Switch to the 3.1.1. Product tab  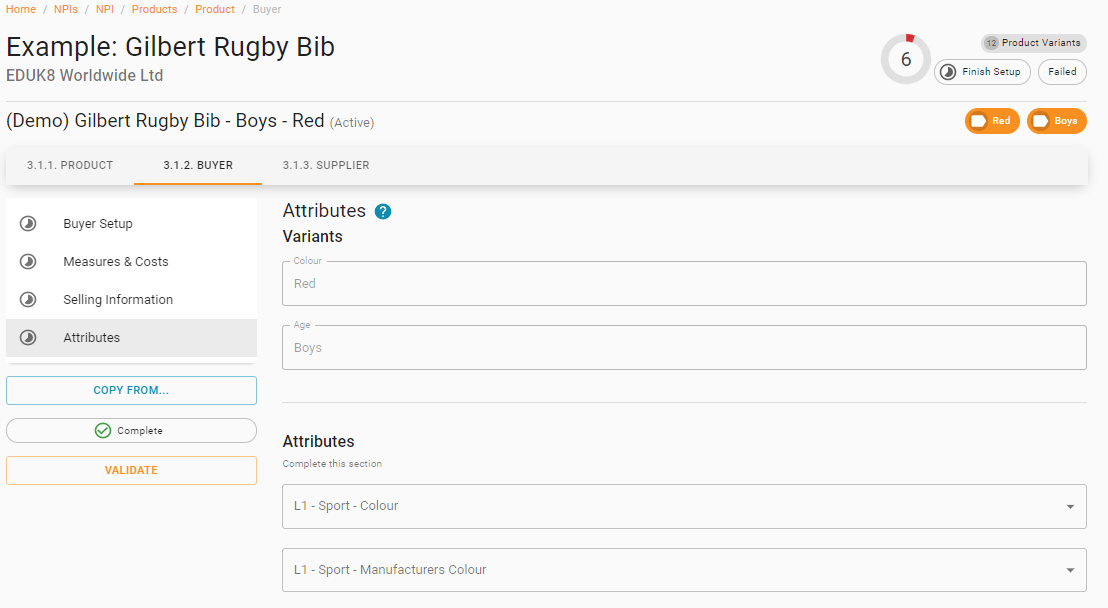[70, 165]
